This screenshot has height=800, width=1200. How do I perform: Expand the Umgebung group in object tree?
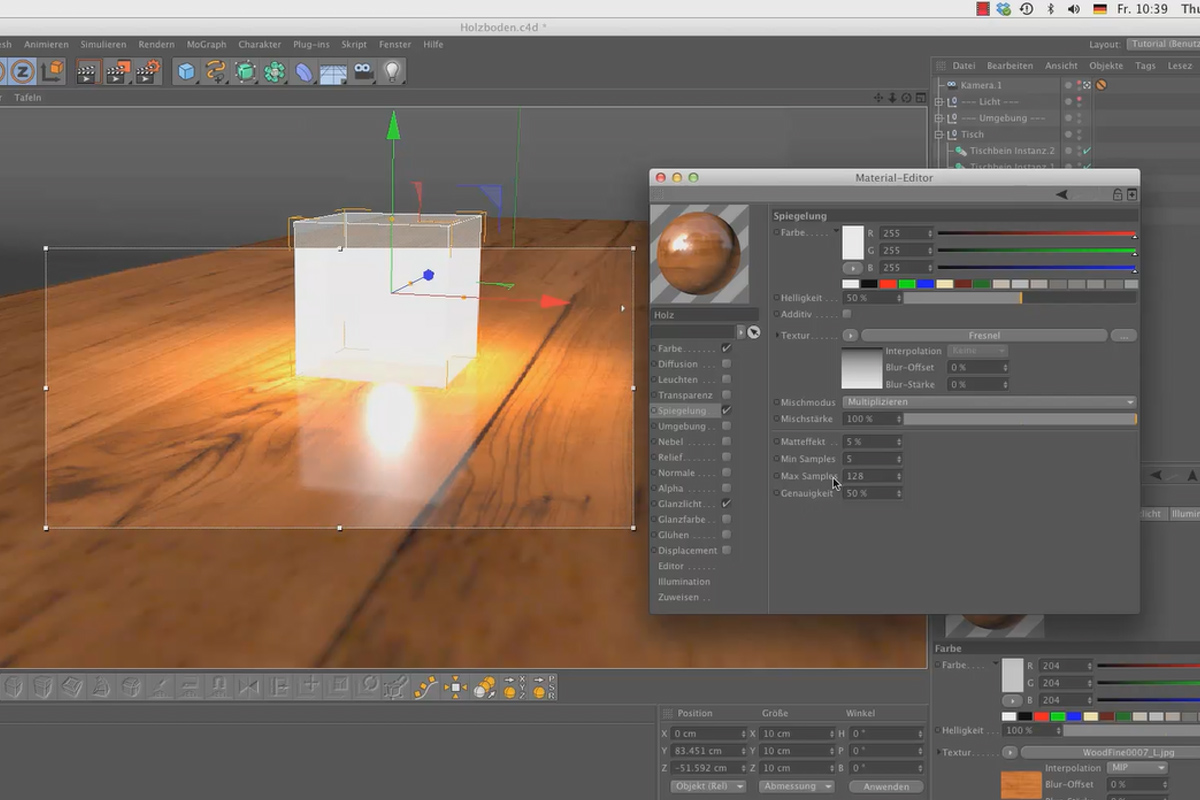(x=939, y=118)
